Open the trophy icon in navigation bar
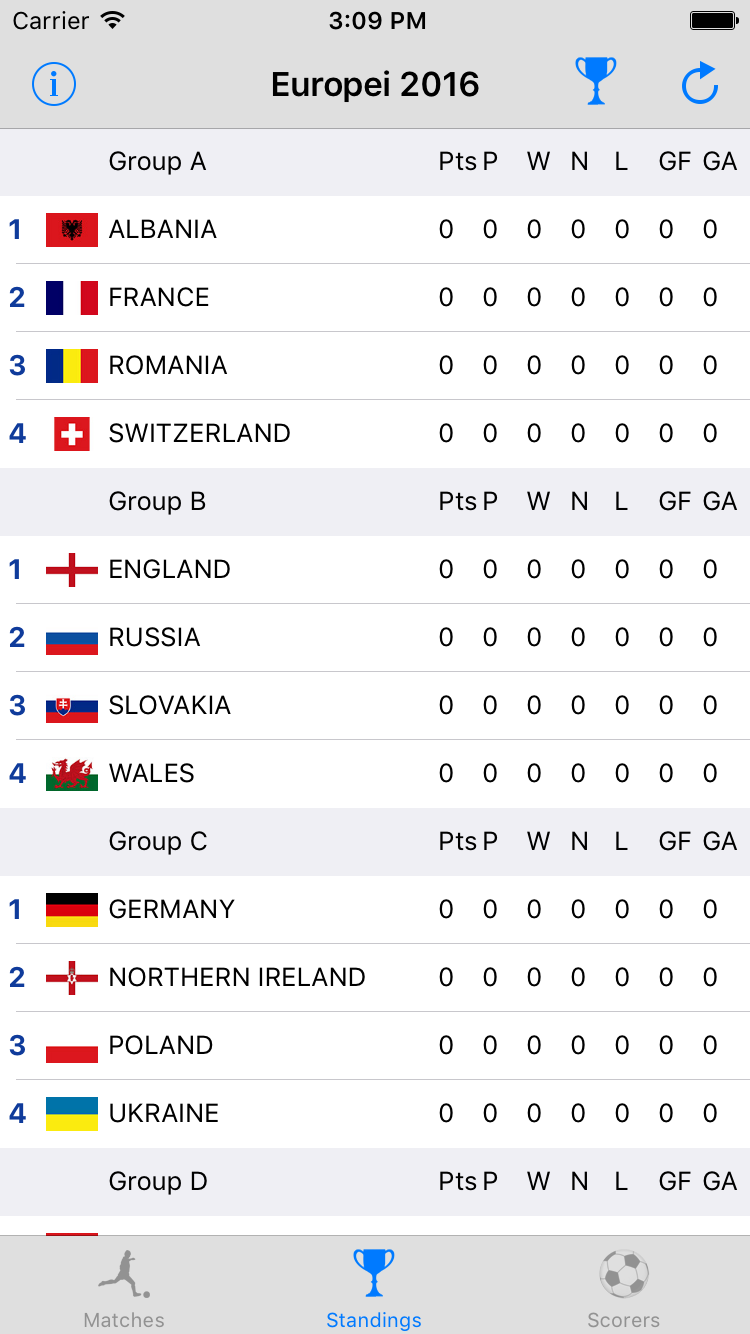 pyautogui.click(x=595, y=81)
